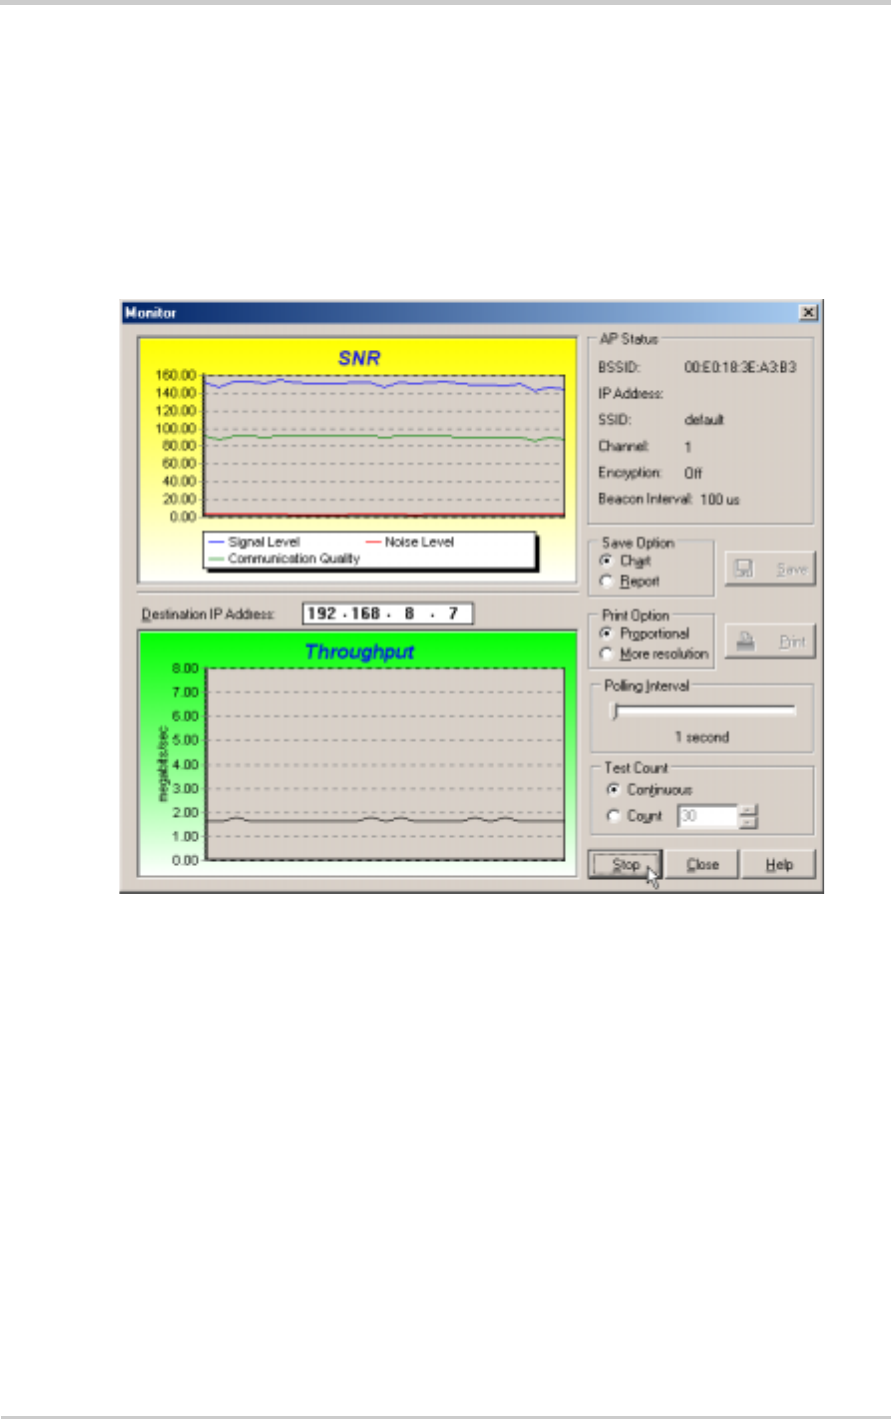Click the SNR chart title
The height and width of the screenshot is (1419, 891).
[x=358, y=358]
